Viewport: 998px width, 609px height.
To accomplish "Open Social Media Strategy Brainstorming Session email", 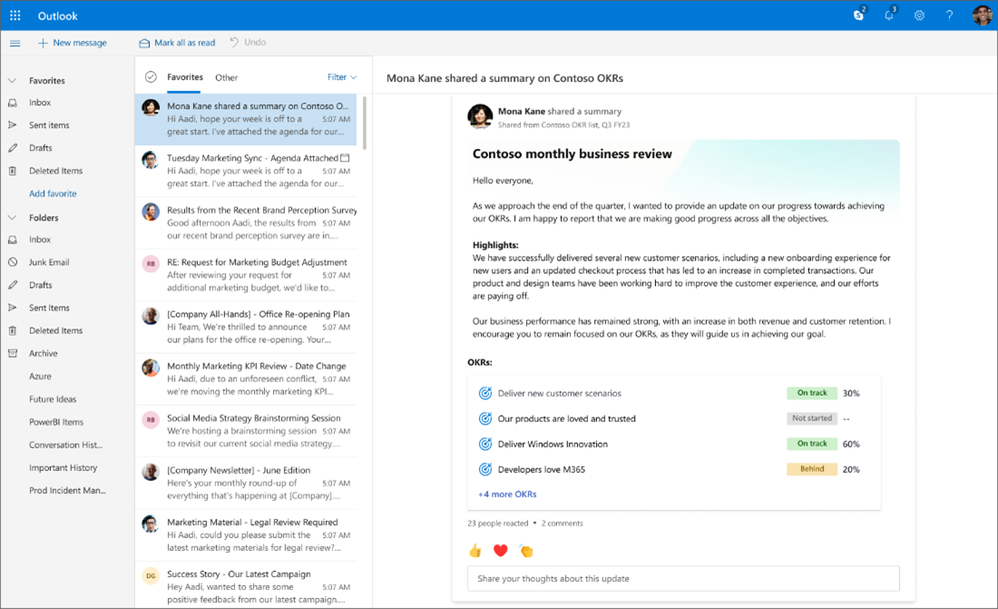I will [246, 431].
